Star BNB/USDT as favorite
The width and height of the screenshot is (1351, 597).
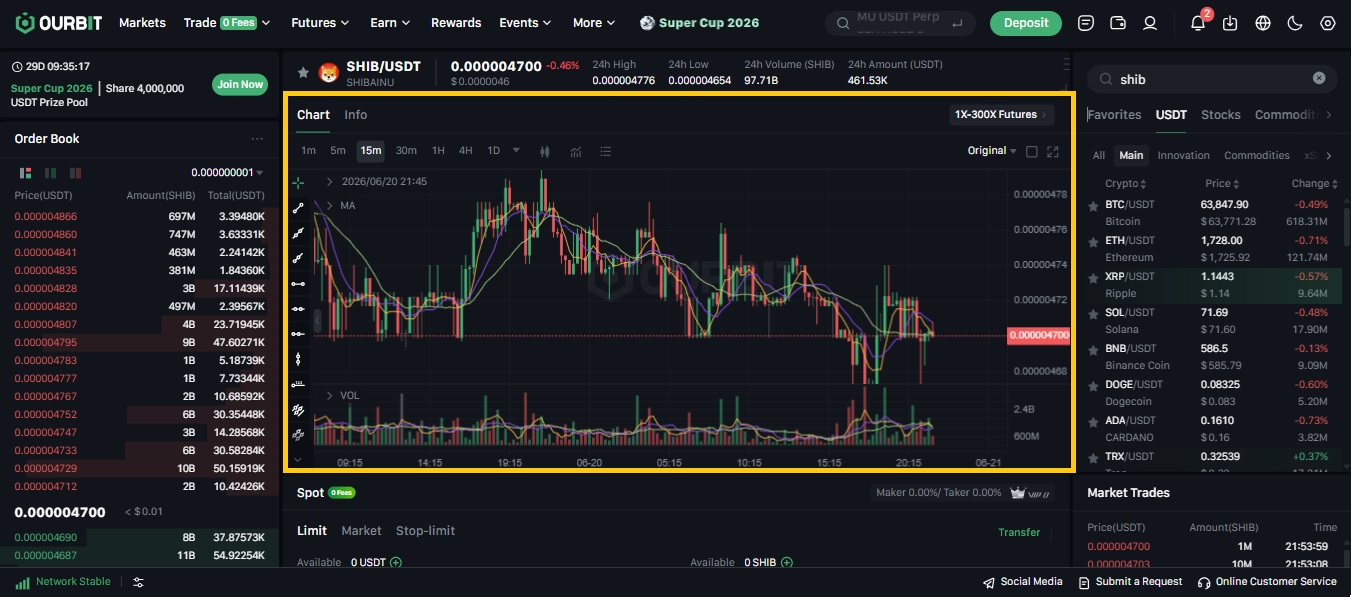pos(1093,349)
